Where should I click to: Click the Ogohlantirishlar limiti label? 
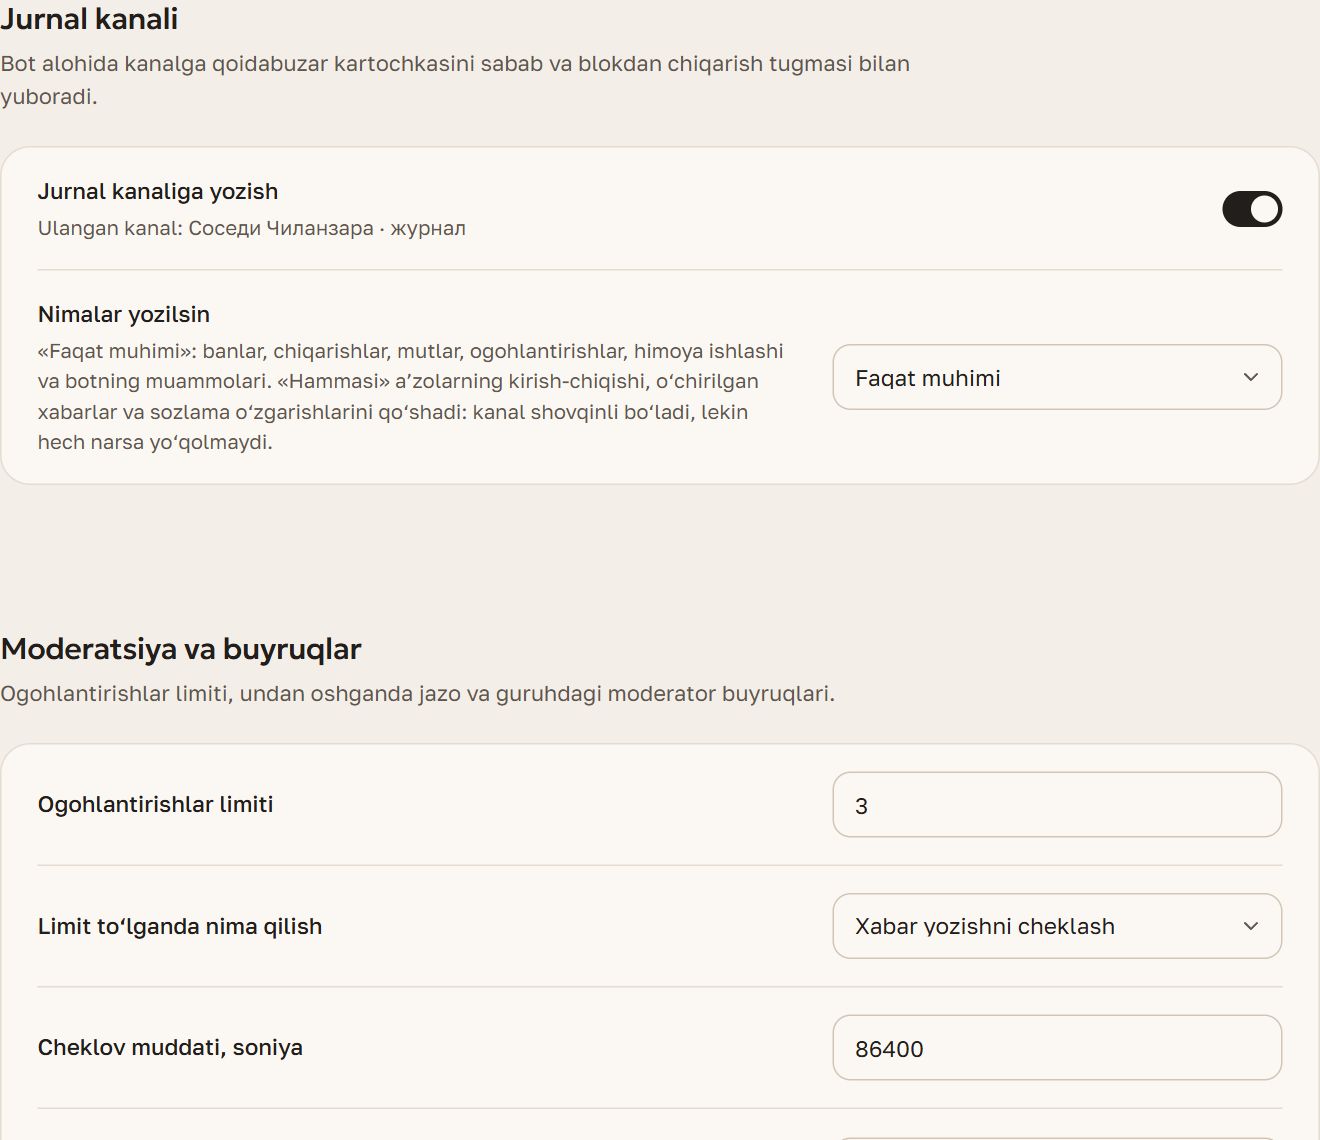point(155,804)
